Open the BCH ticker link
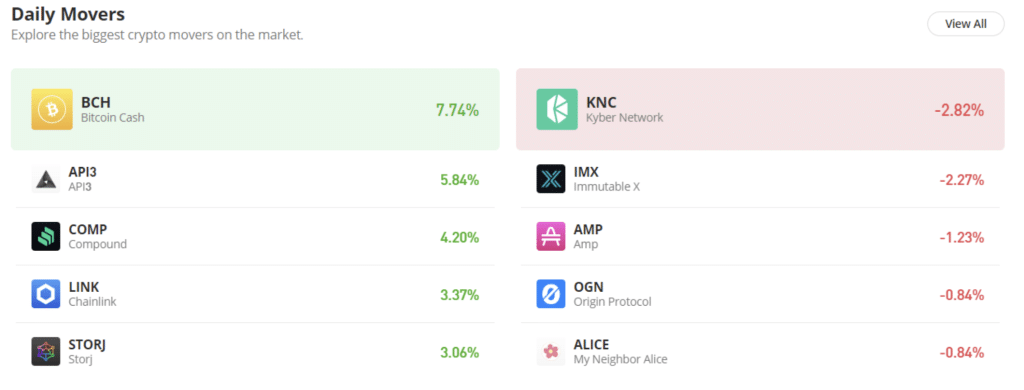 point(96,102)
